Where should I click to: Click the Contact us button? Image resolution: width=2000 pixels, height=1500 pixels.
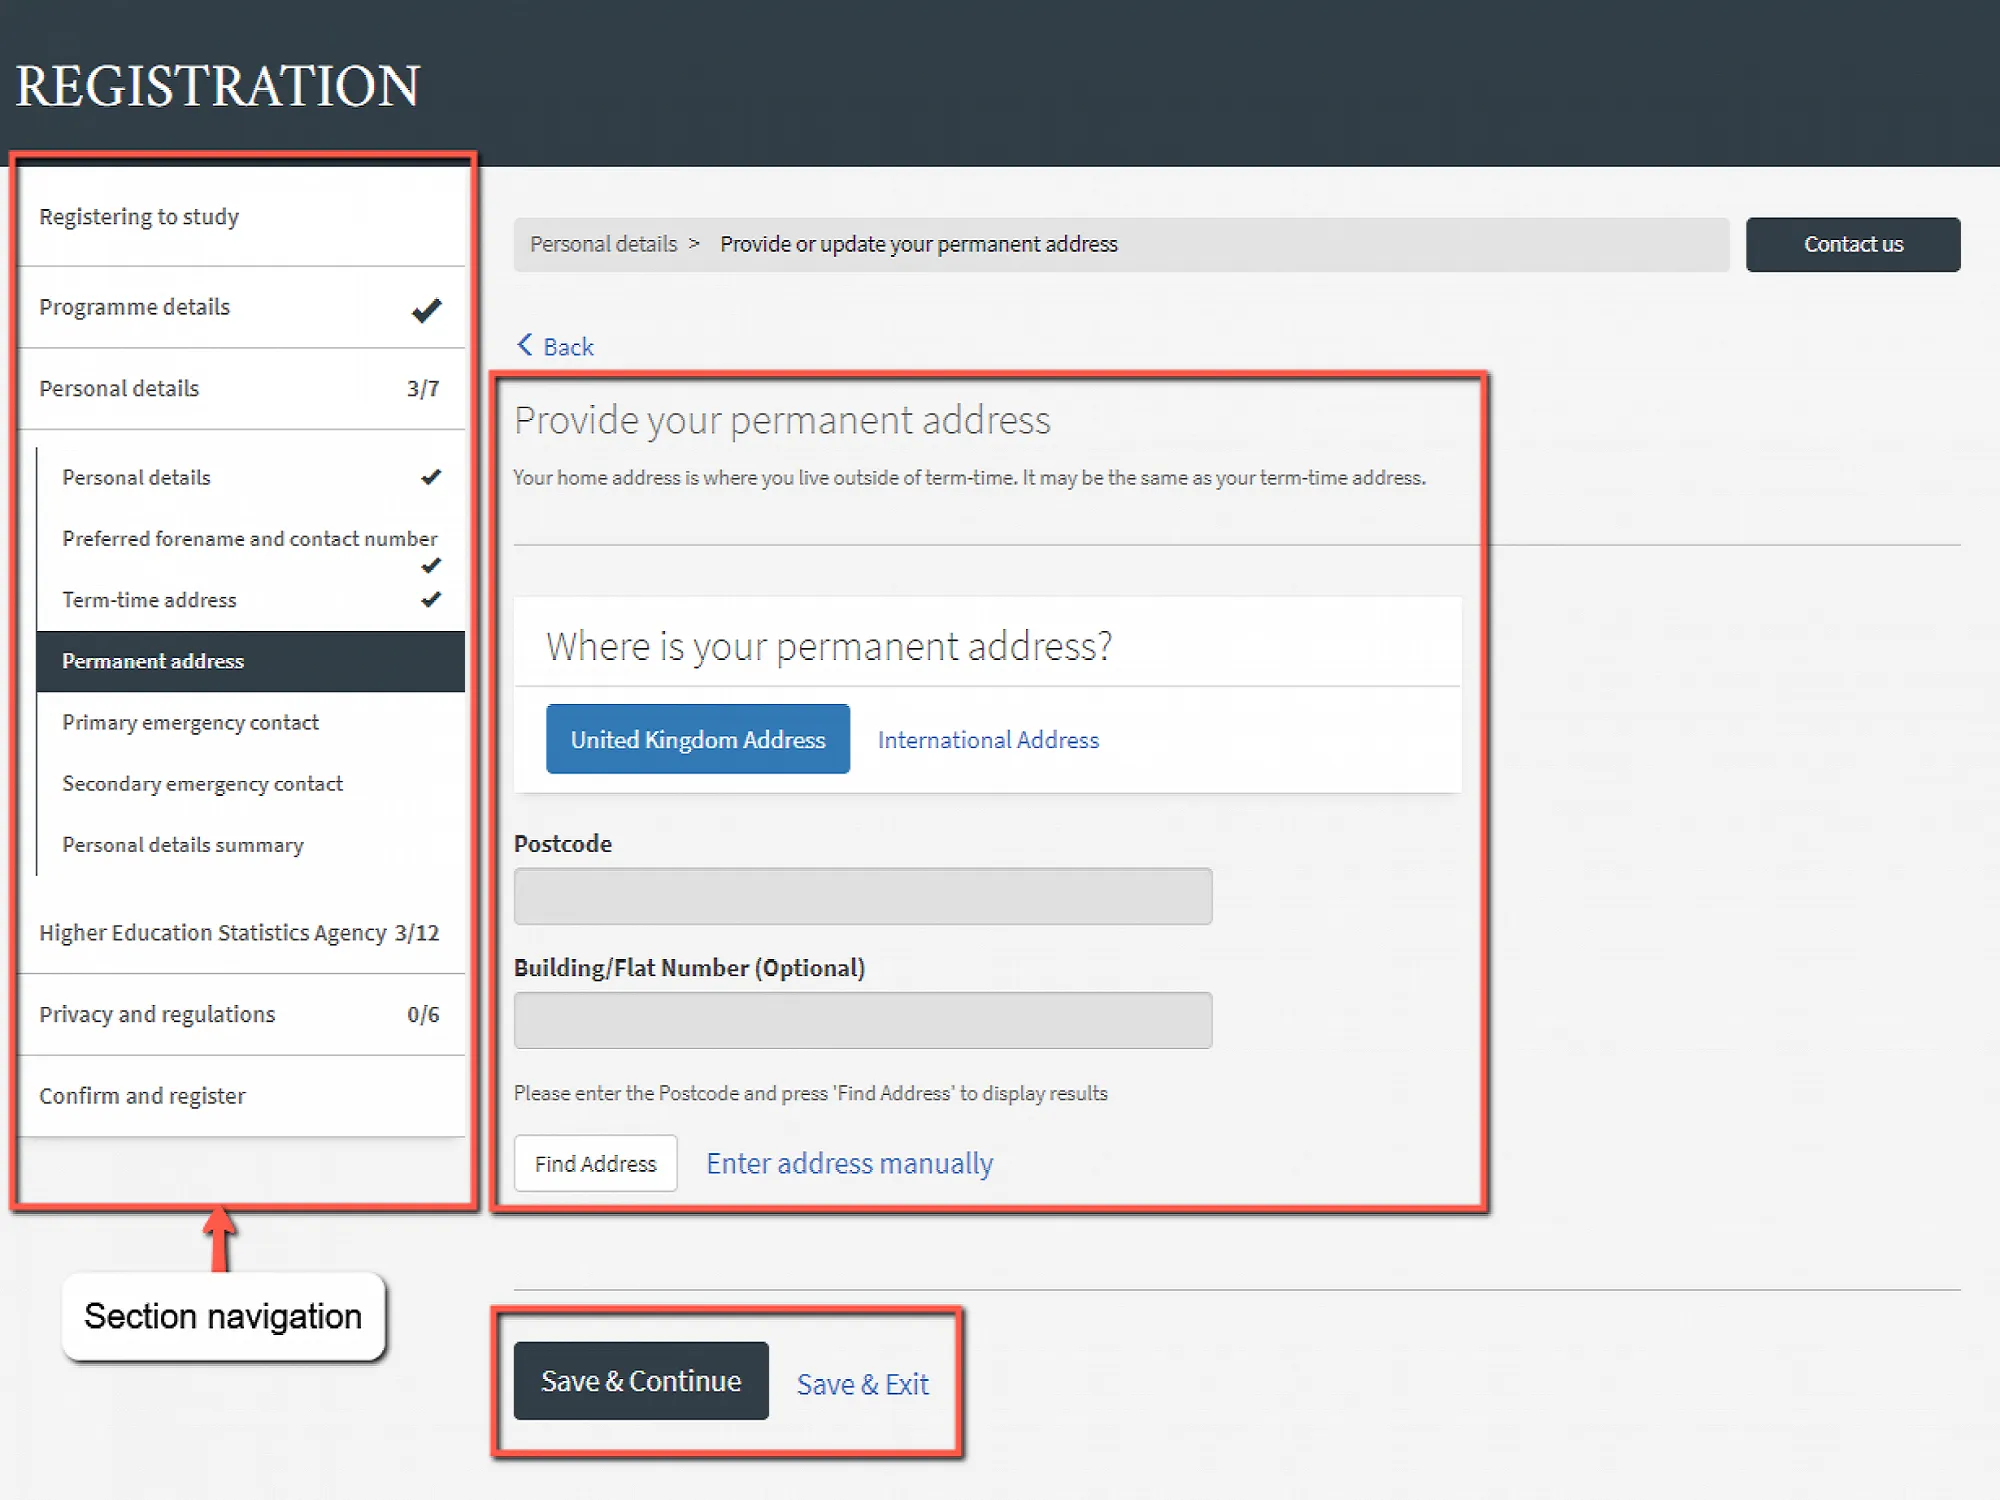coord(1852,243)
